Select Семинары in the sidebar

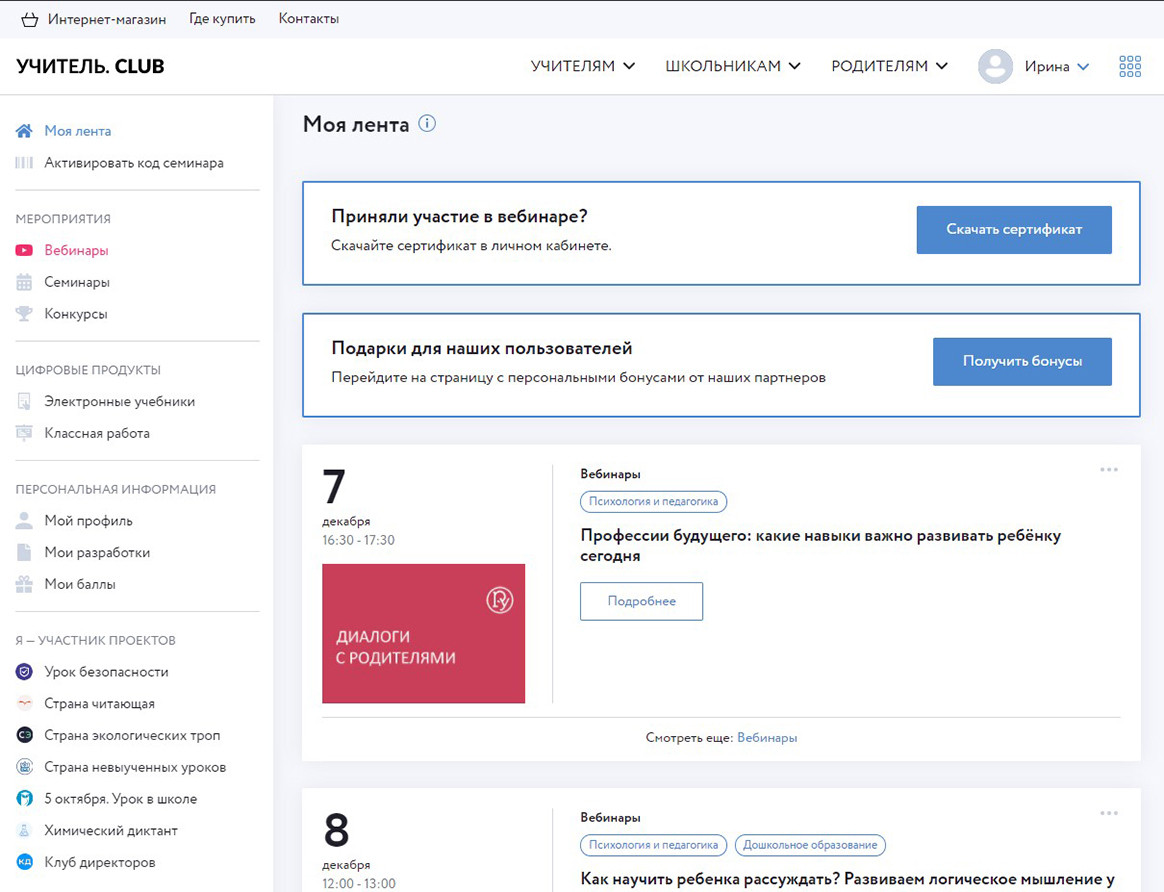(x=76, y=282)
